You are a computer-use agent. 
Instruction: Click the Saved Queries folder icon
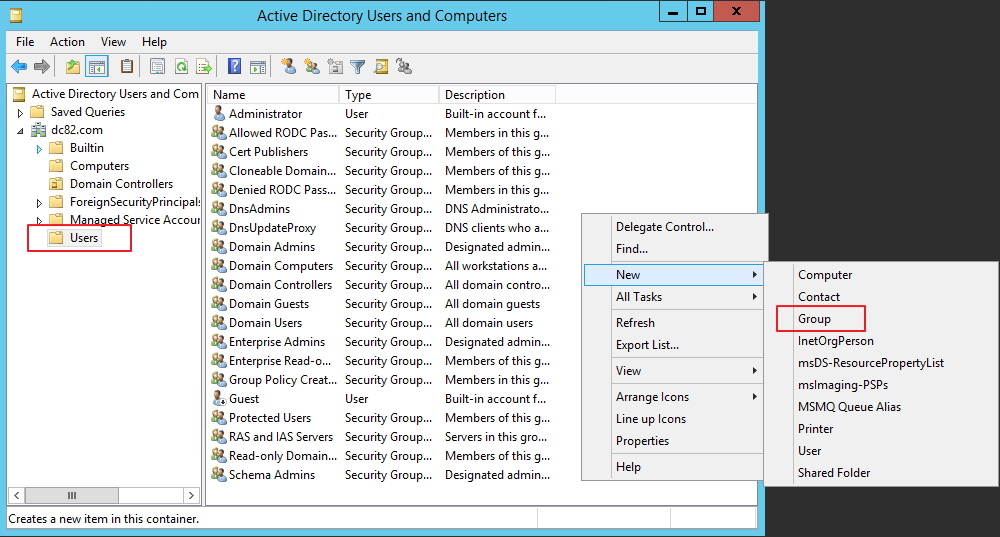[x=38, y=112]
